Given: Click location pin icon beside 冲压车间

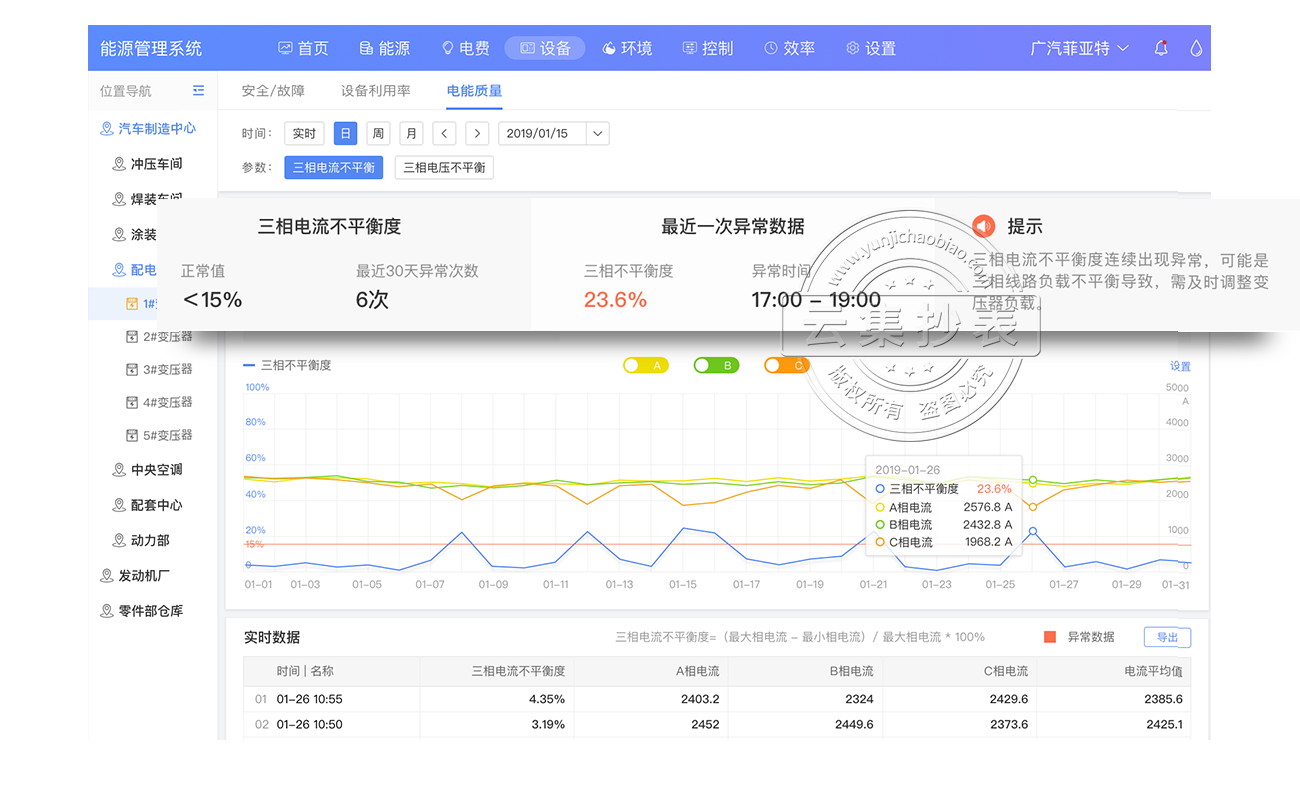Looking at the screenshot, I should pos(119,163).
